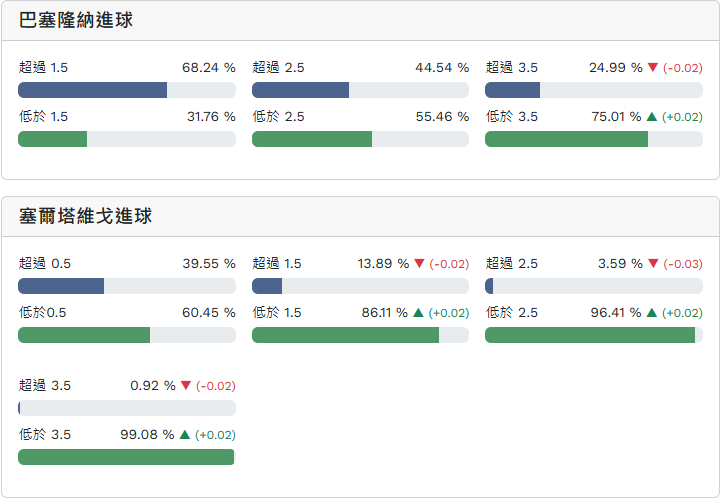Click red down arrow next to 13.89 %
This screenshot has width=721, height=498.
(x=420, y=264)
